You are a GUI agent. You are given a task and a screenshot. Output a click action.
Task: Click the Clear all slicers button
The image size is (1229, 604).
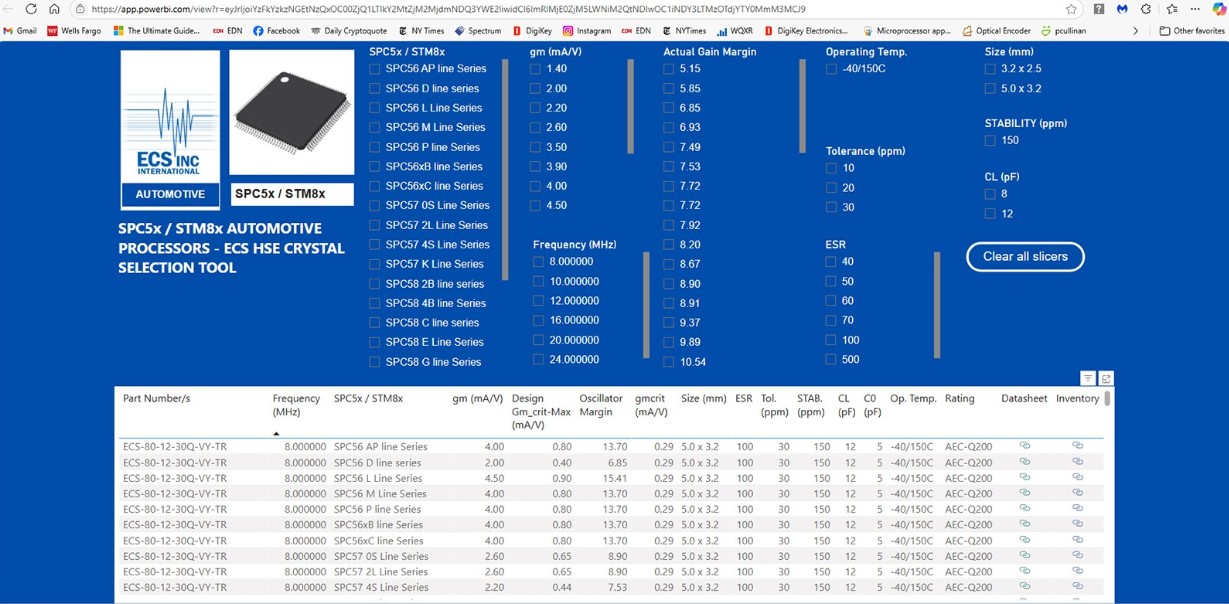pos(1025,257)
